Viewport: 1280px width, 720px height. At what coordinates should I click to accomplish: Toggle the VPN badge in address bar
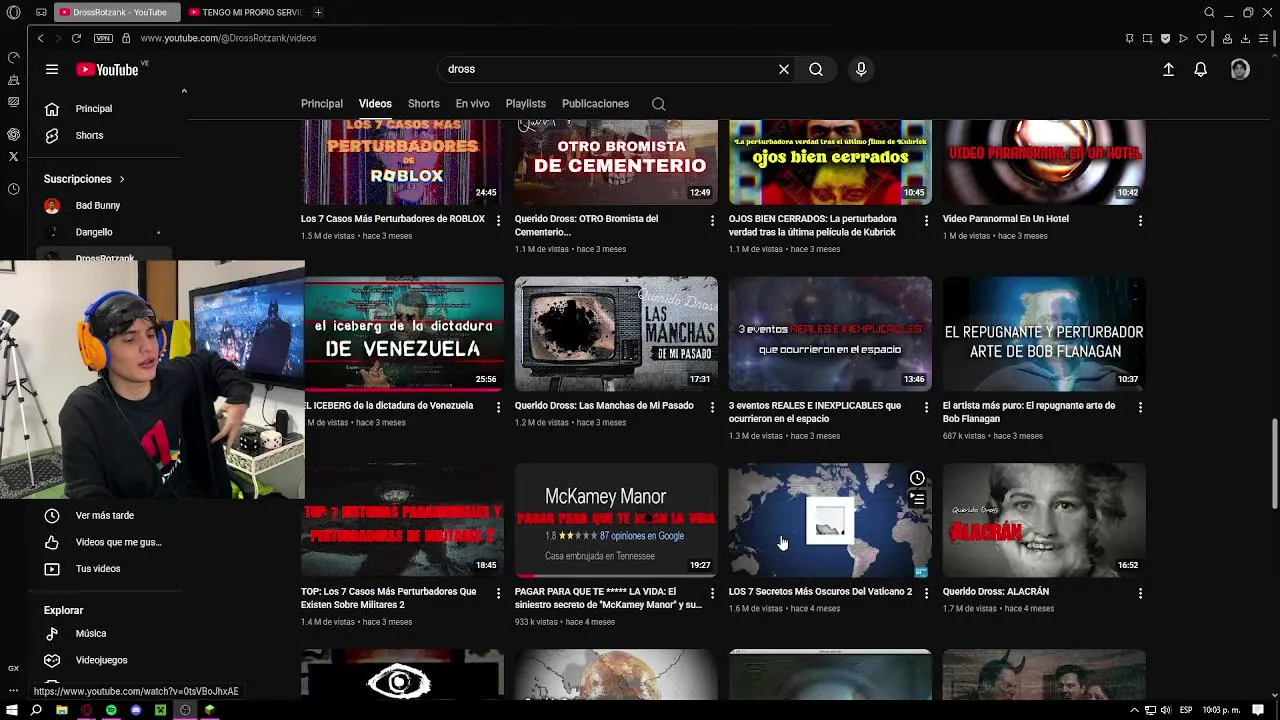point(103,38)
